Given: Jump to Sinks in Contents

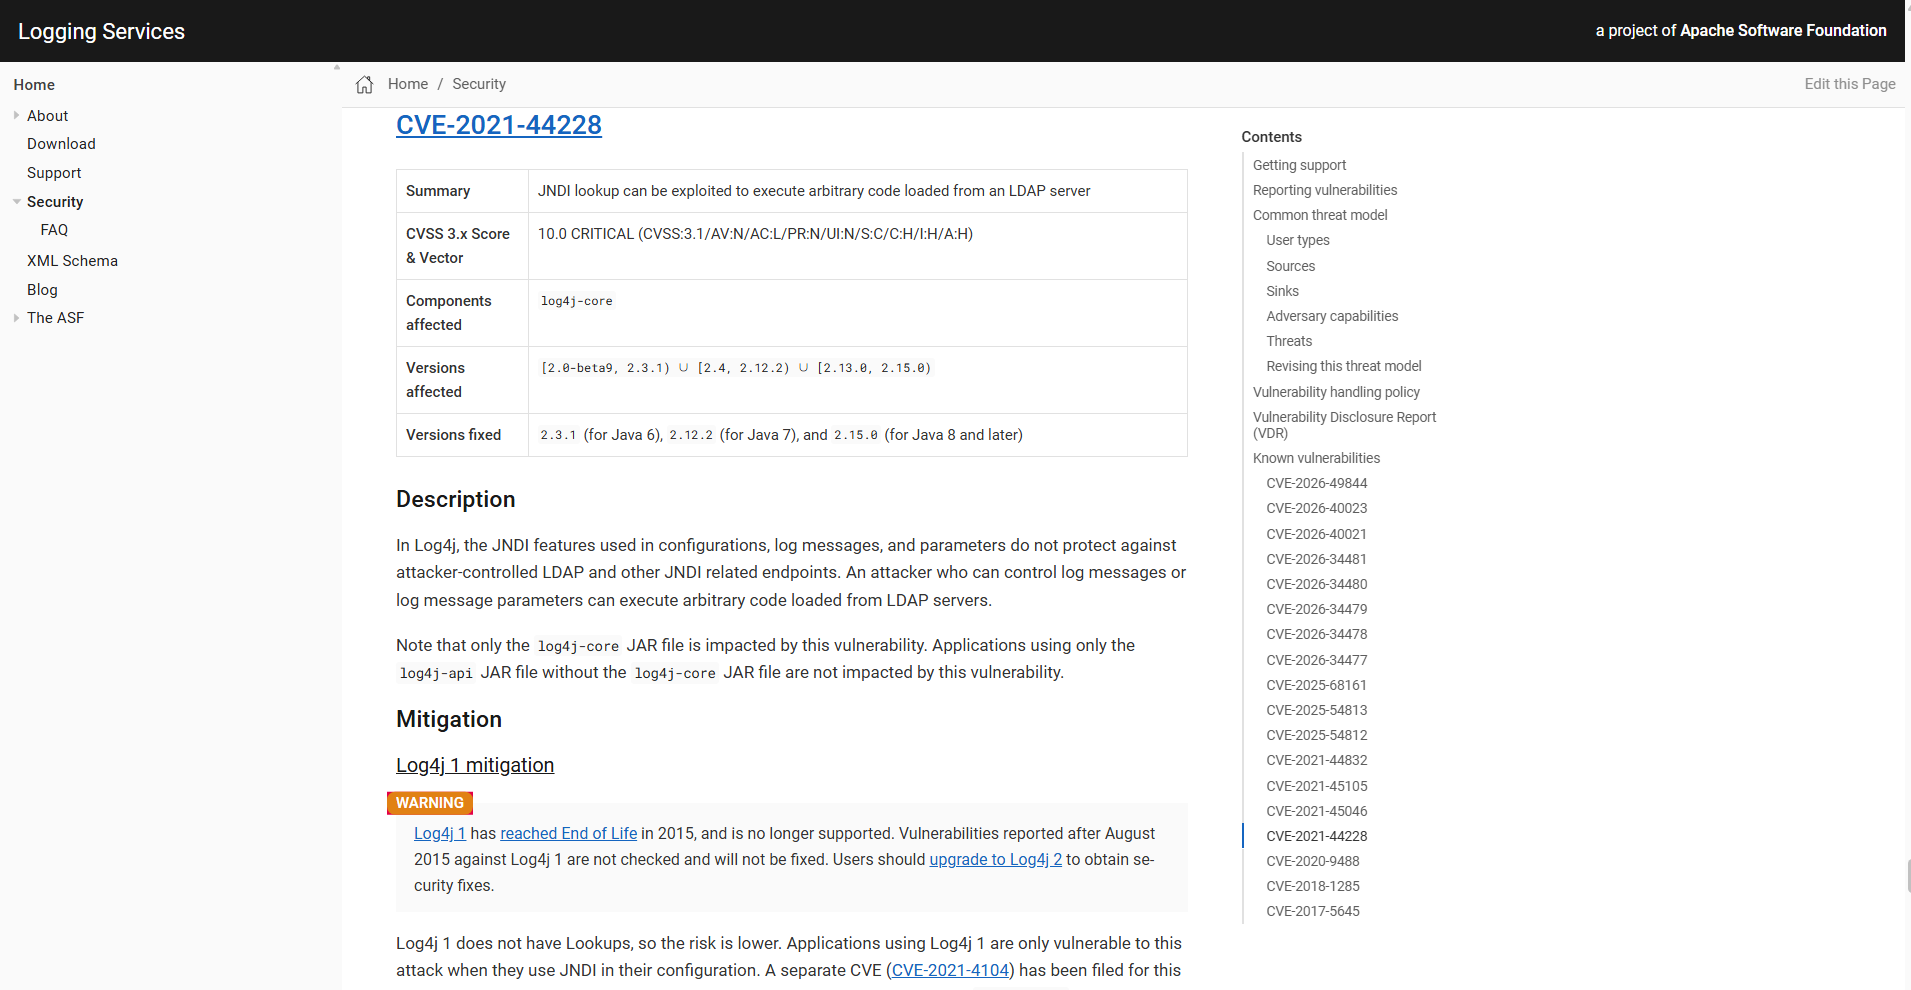Looking at the screenshot, I should pos(1283,291).
